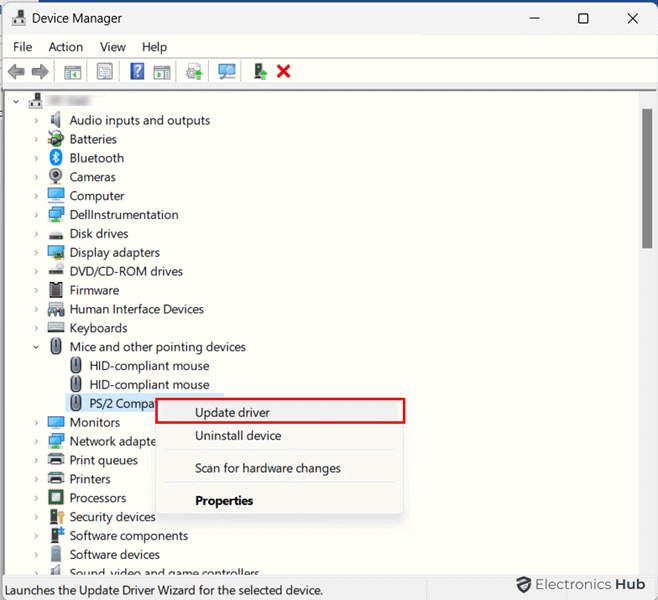This screenshot has height=600, width=658.
Task: Click the Forward arrow toolbar icon
Action: point(40,72)
